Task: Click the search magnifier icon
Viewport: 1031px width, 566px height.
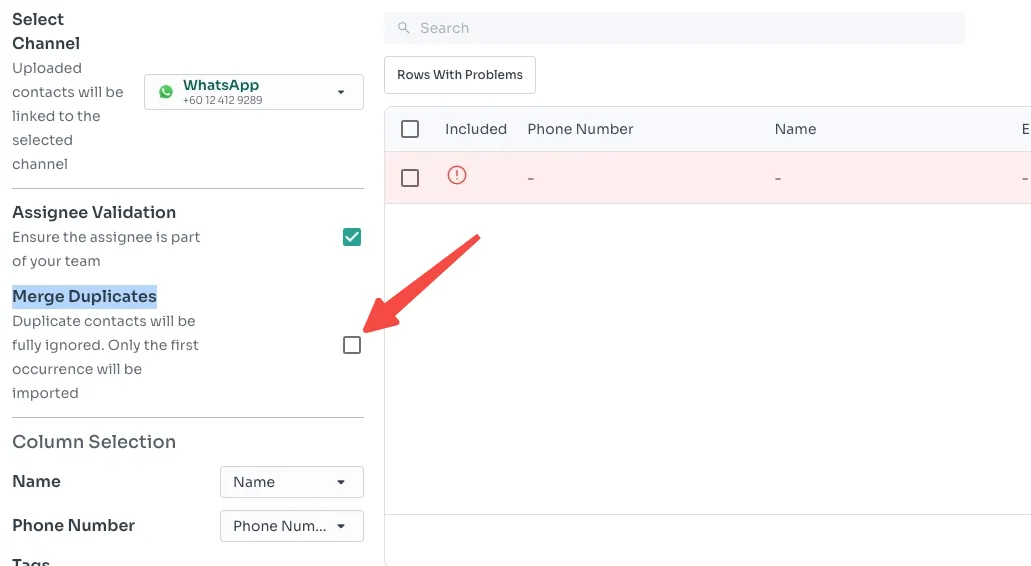Action: click(403, 28)
